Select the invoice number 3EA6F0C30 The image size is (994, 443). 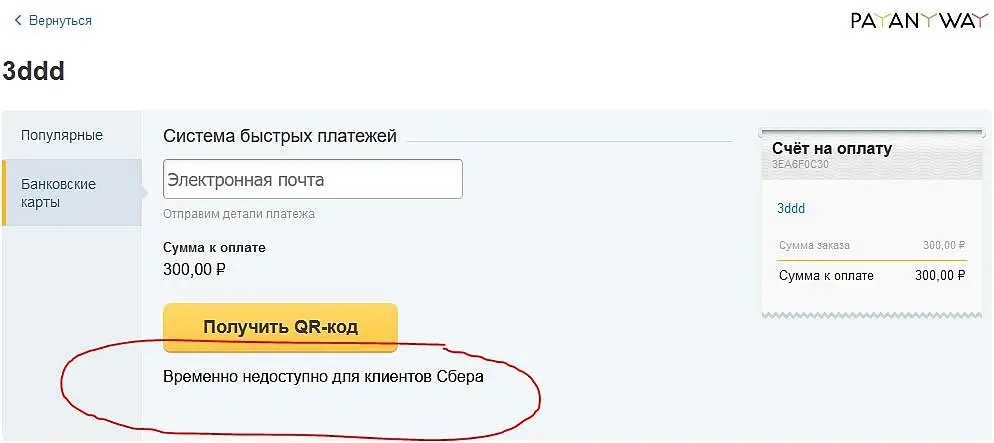(x=800, y=164)
